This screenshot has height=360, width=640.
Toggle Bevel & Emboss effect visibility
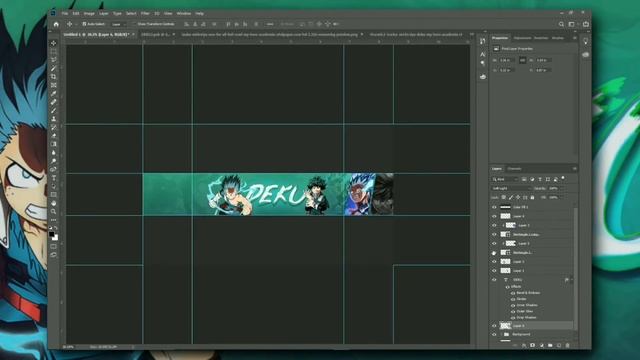(513, 293)
